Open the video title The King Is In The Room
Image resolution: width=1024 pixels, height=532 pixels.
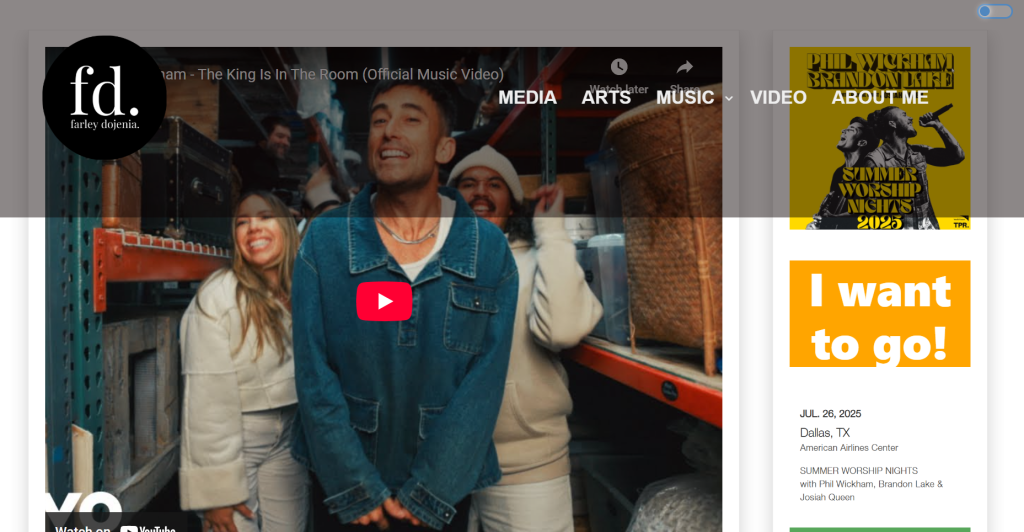[330, 74]
